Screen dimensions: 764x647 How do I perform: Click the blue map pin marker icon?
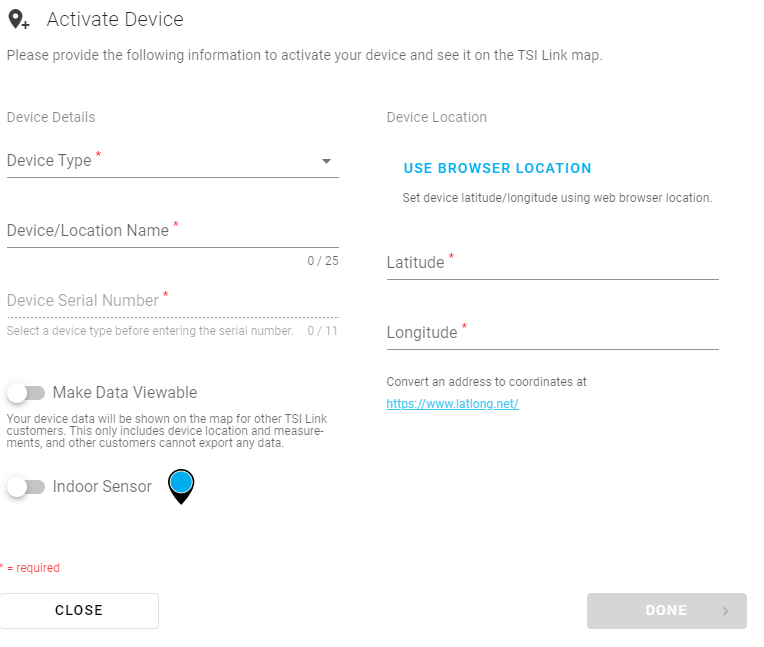click(181, 485)
